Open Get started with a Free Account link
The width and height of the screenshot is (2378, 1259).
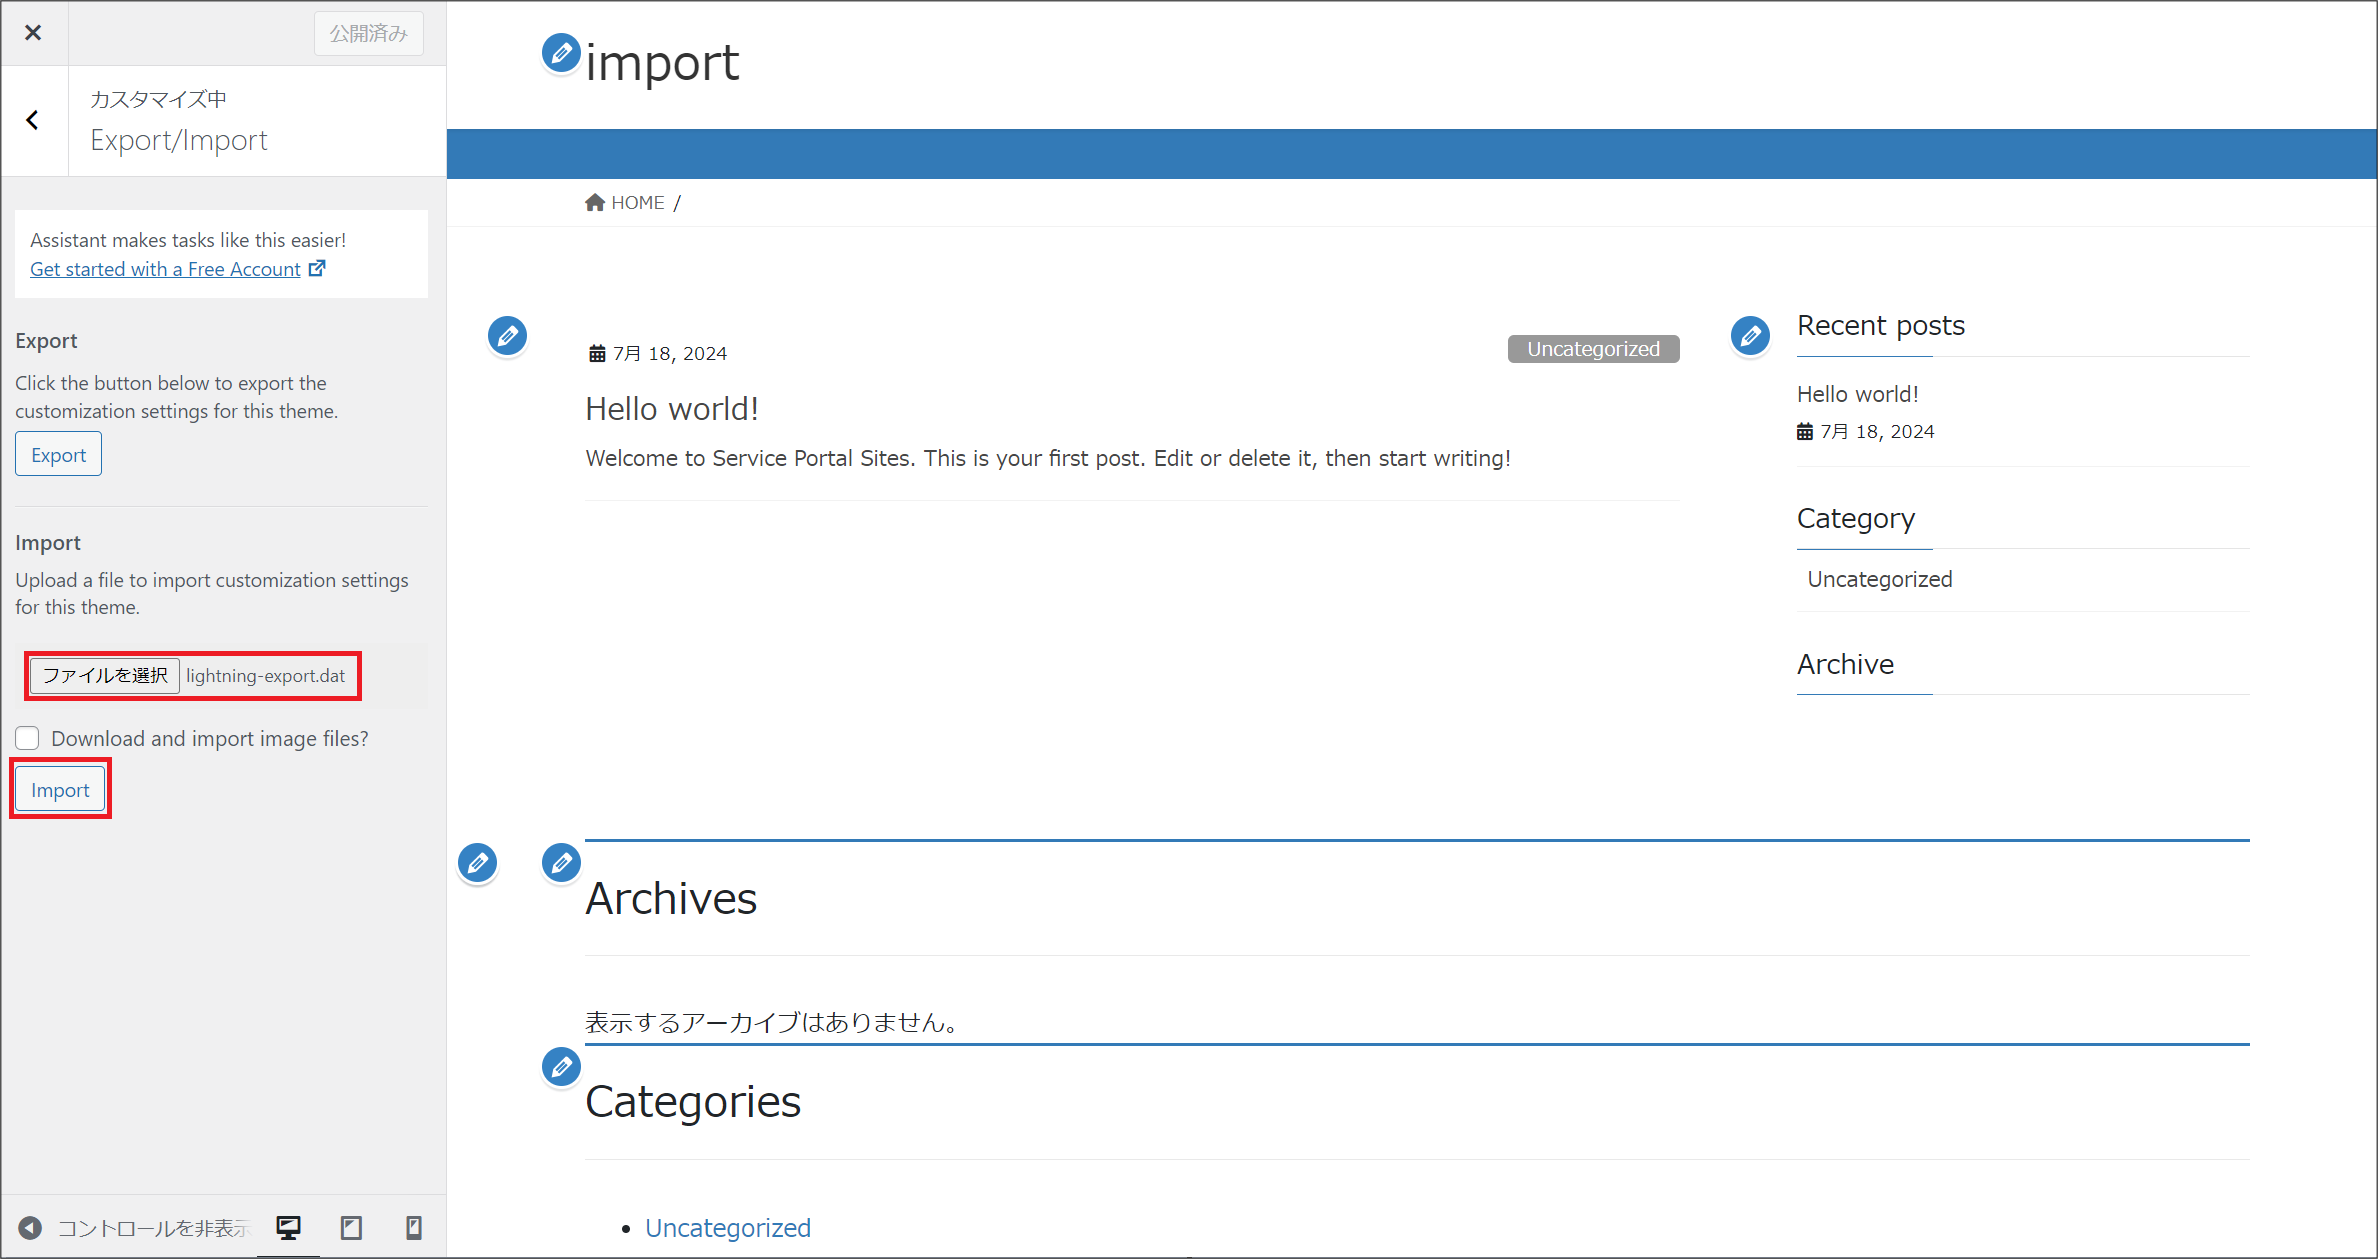coord(166,269)
